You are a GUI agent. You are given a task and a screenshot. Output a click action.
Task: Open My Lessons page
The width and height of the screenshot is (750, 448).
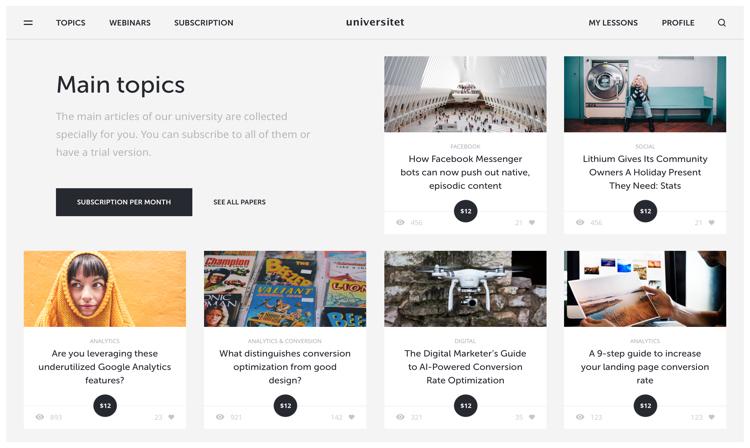coord(613,22)
